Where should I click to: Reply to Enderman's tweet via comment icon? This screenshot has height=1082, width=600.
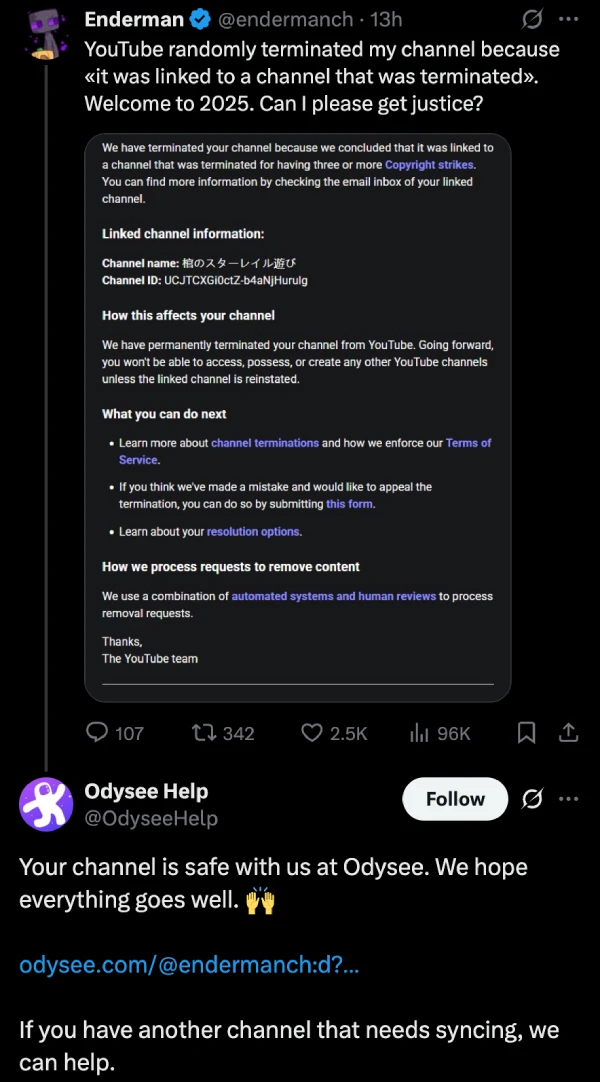[x=98, y=733]
